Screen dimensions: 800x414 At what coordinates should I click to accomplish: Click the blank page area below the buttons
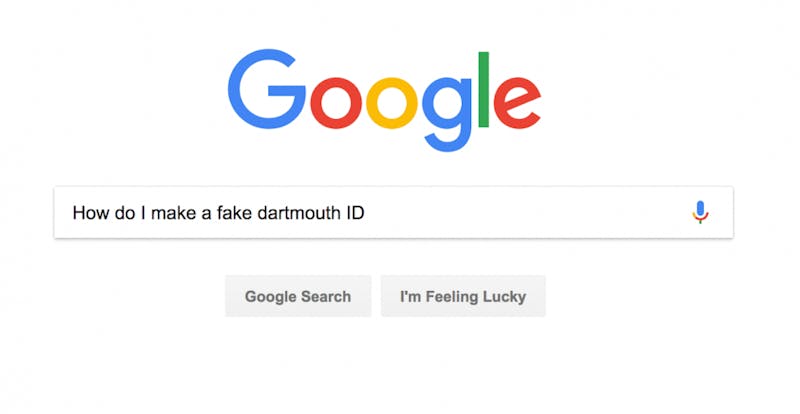(x=400, y=370)
